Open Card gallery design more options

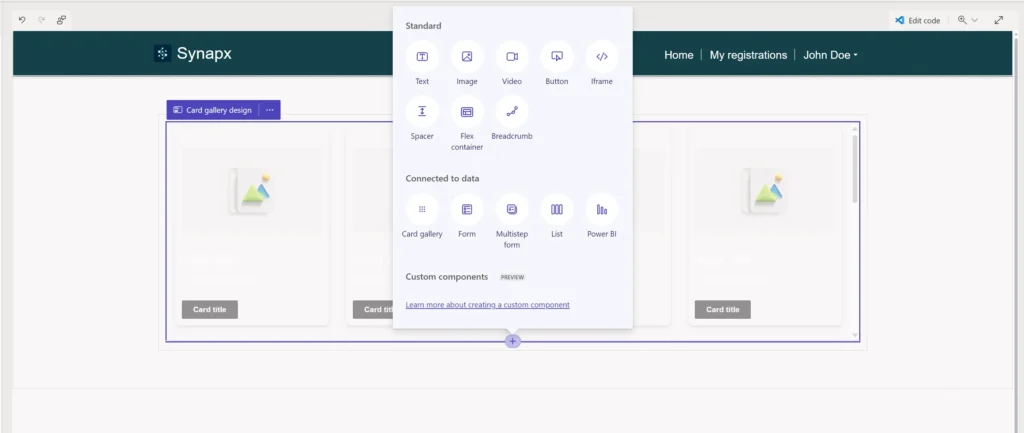269,110
